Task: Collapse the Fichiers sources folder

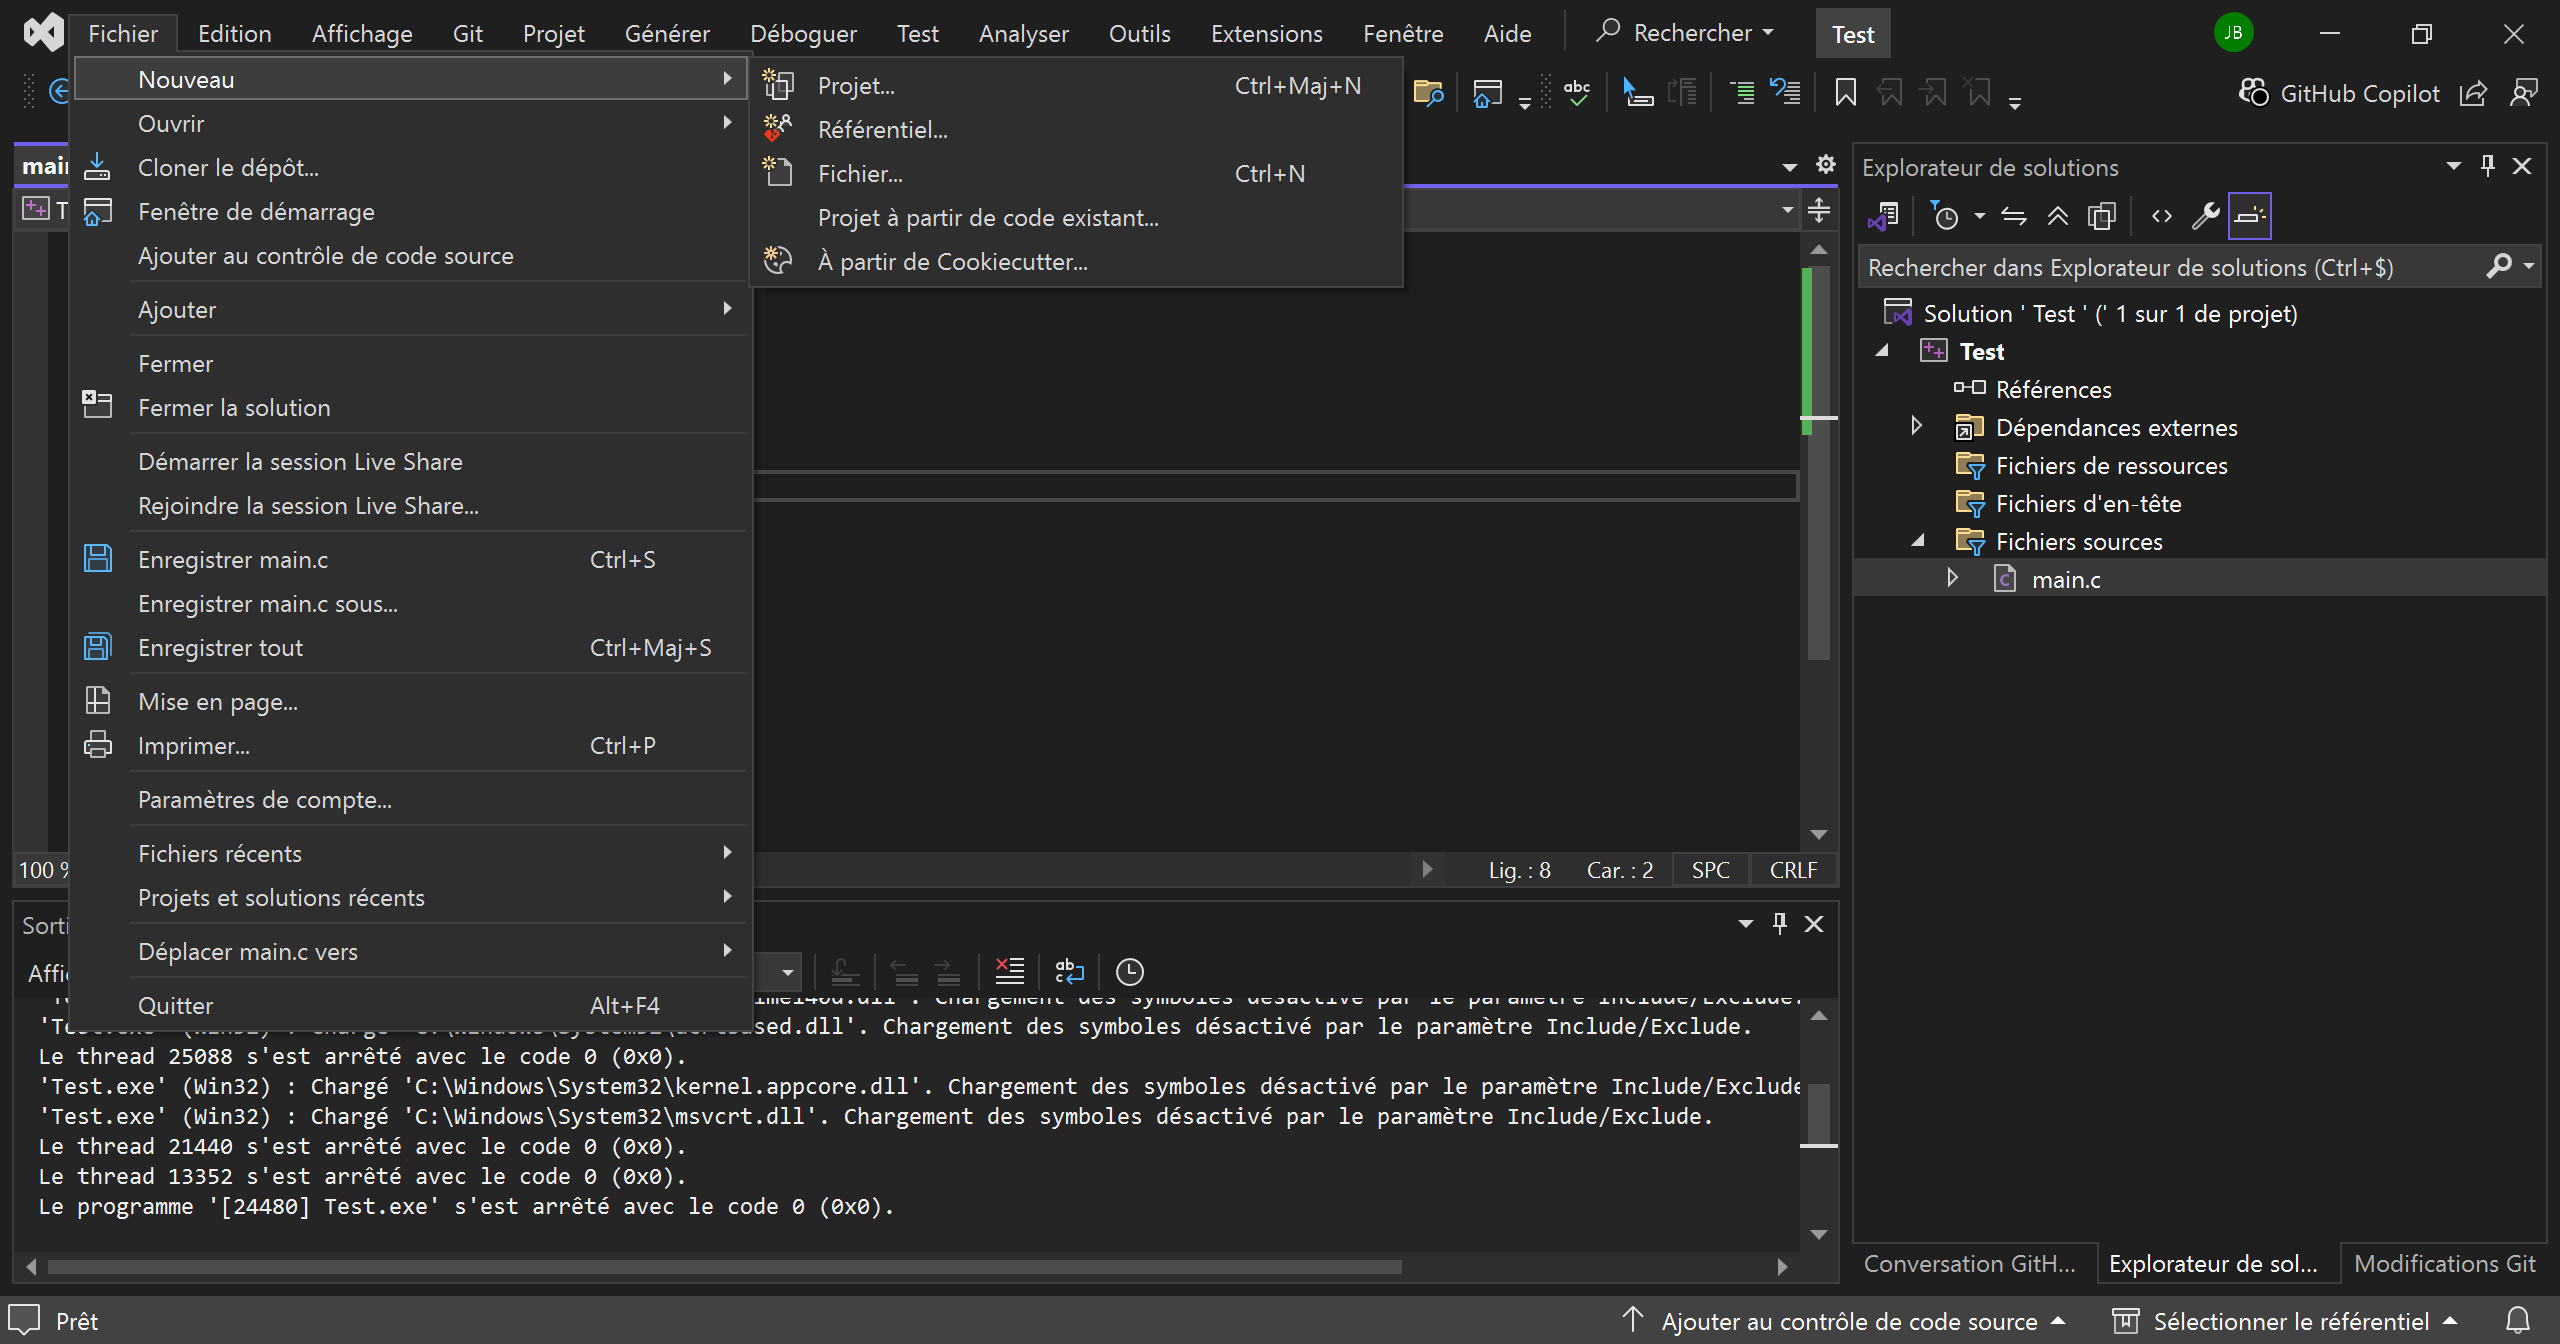Action: (1918, 541)
